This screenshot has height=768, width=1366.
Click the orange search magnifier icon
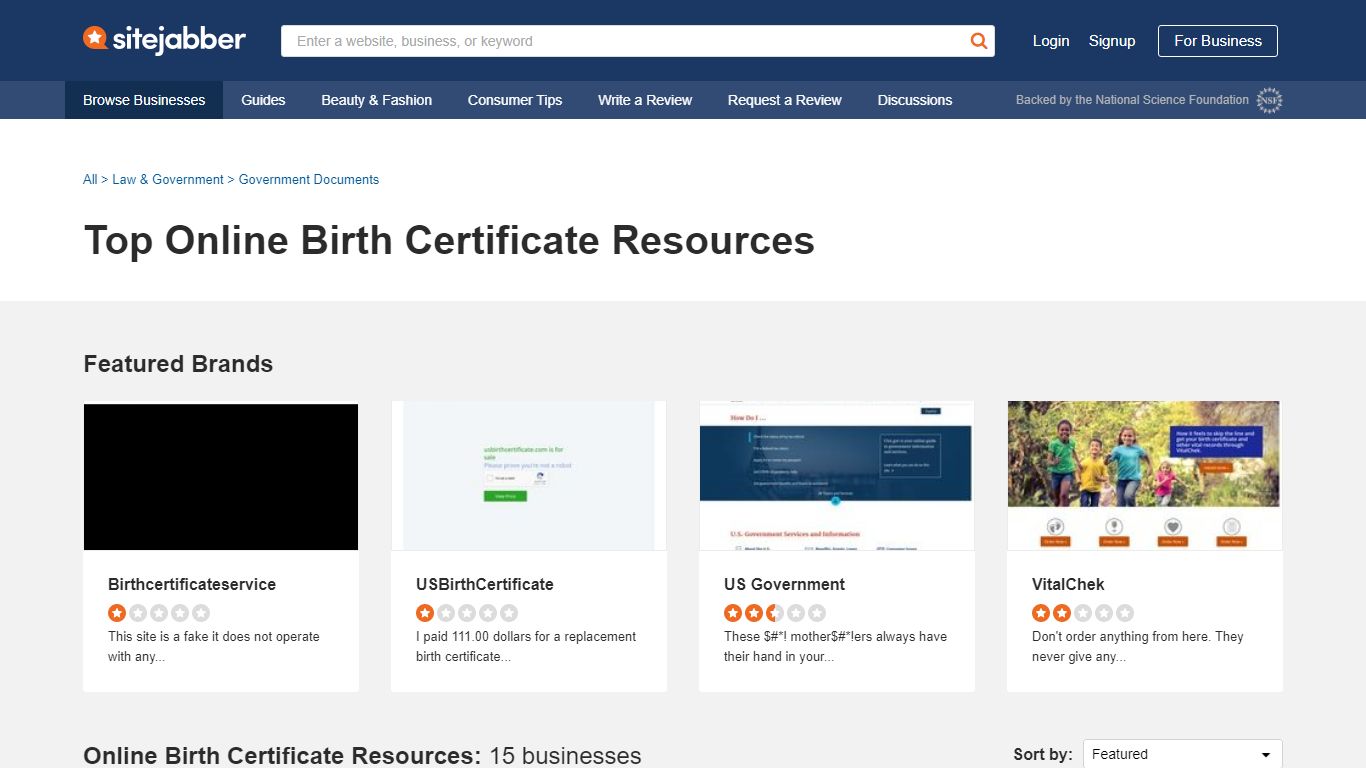[978, 41]
